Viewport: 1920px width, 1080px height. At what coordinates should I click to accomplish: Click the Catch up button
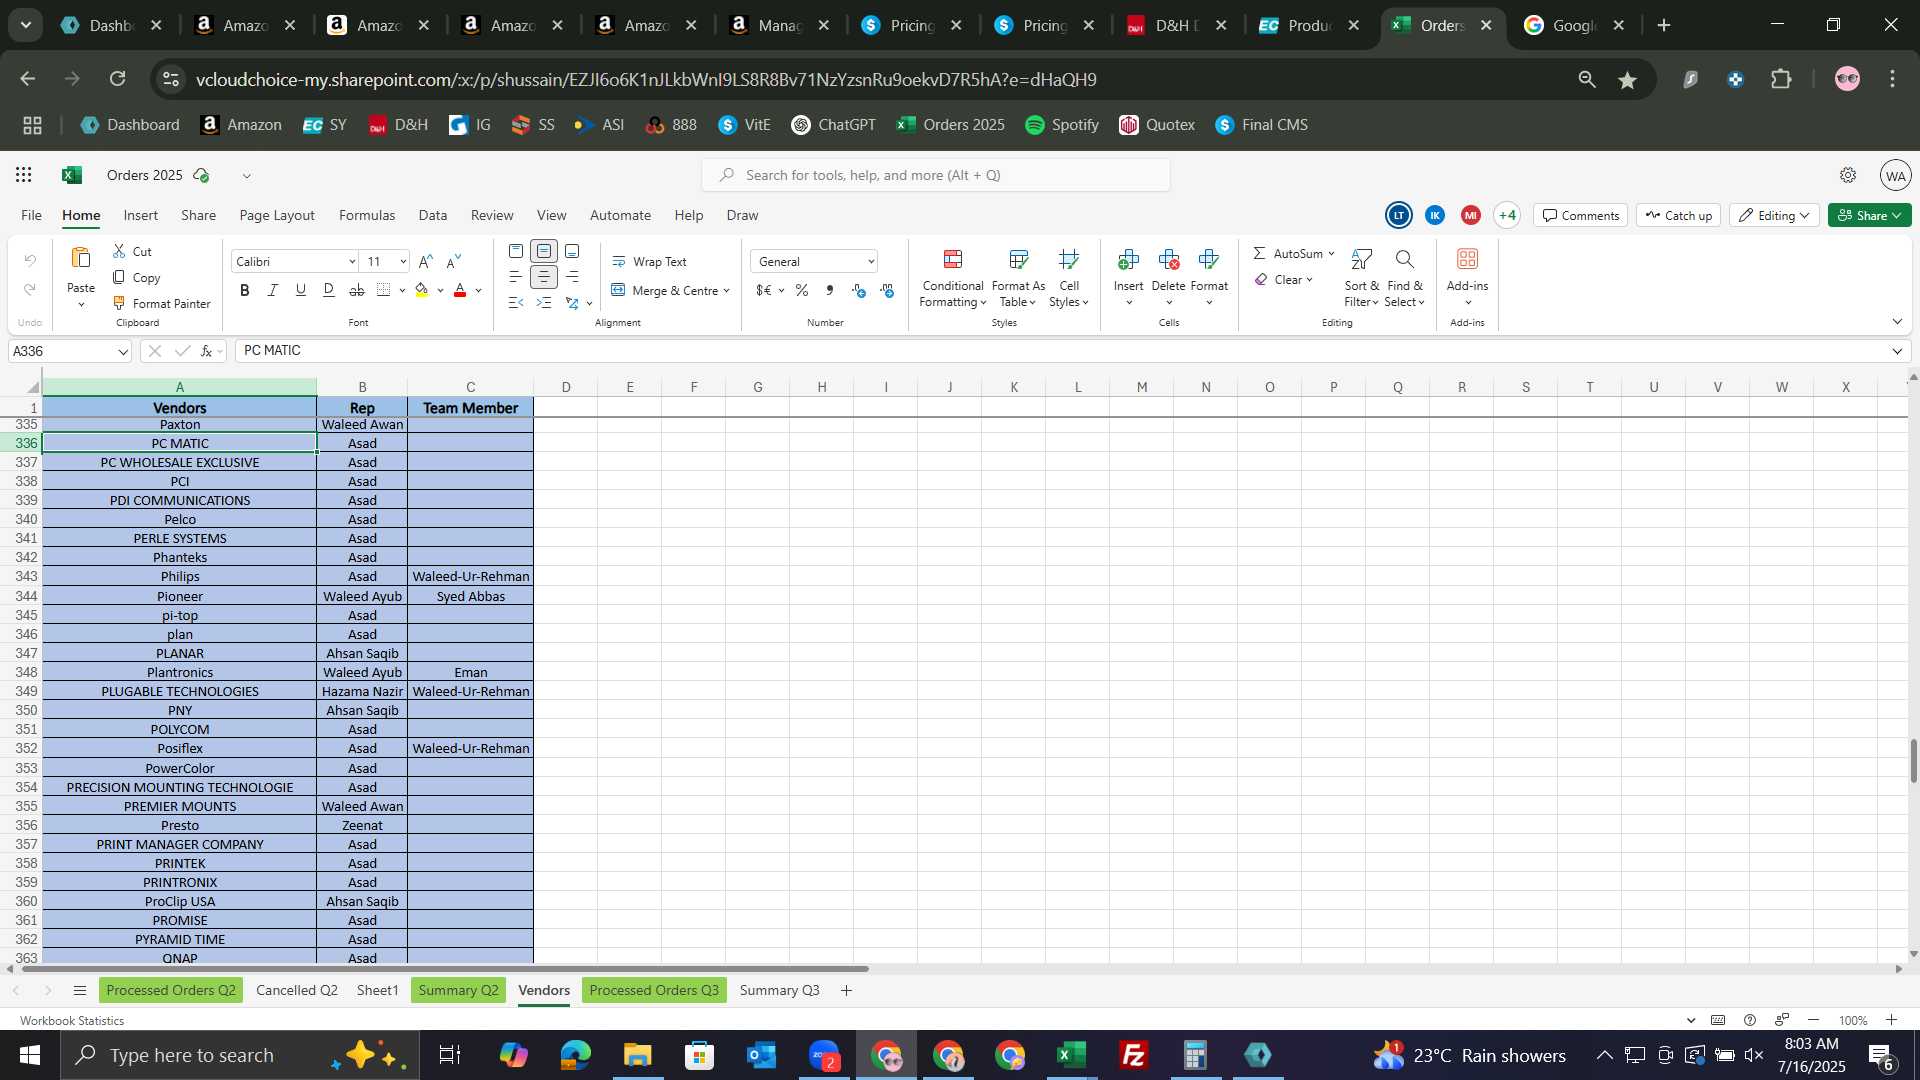pos(1678,215)
